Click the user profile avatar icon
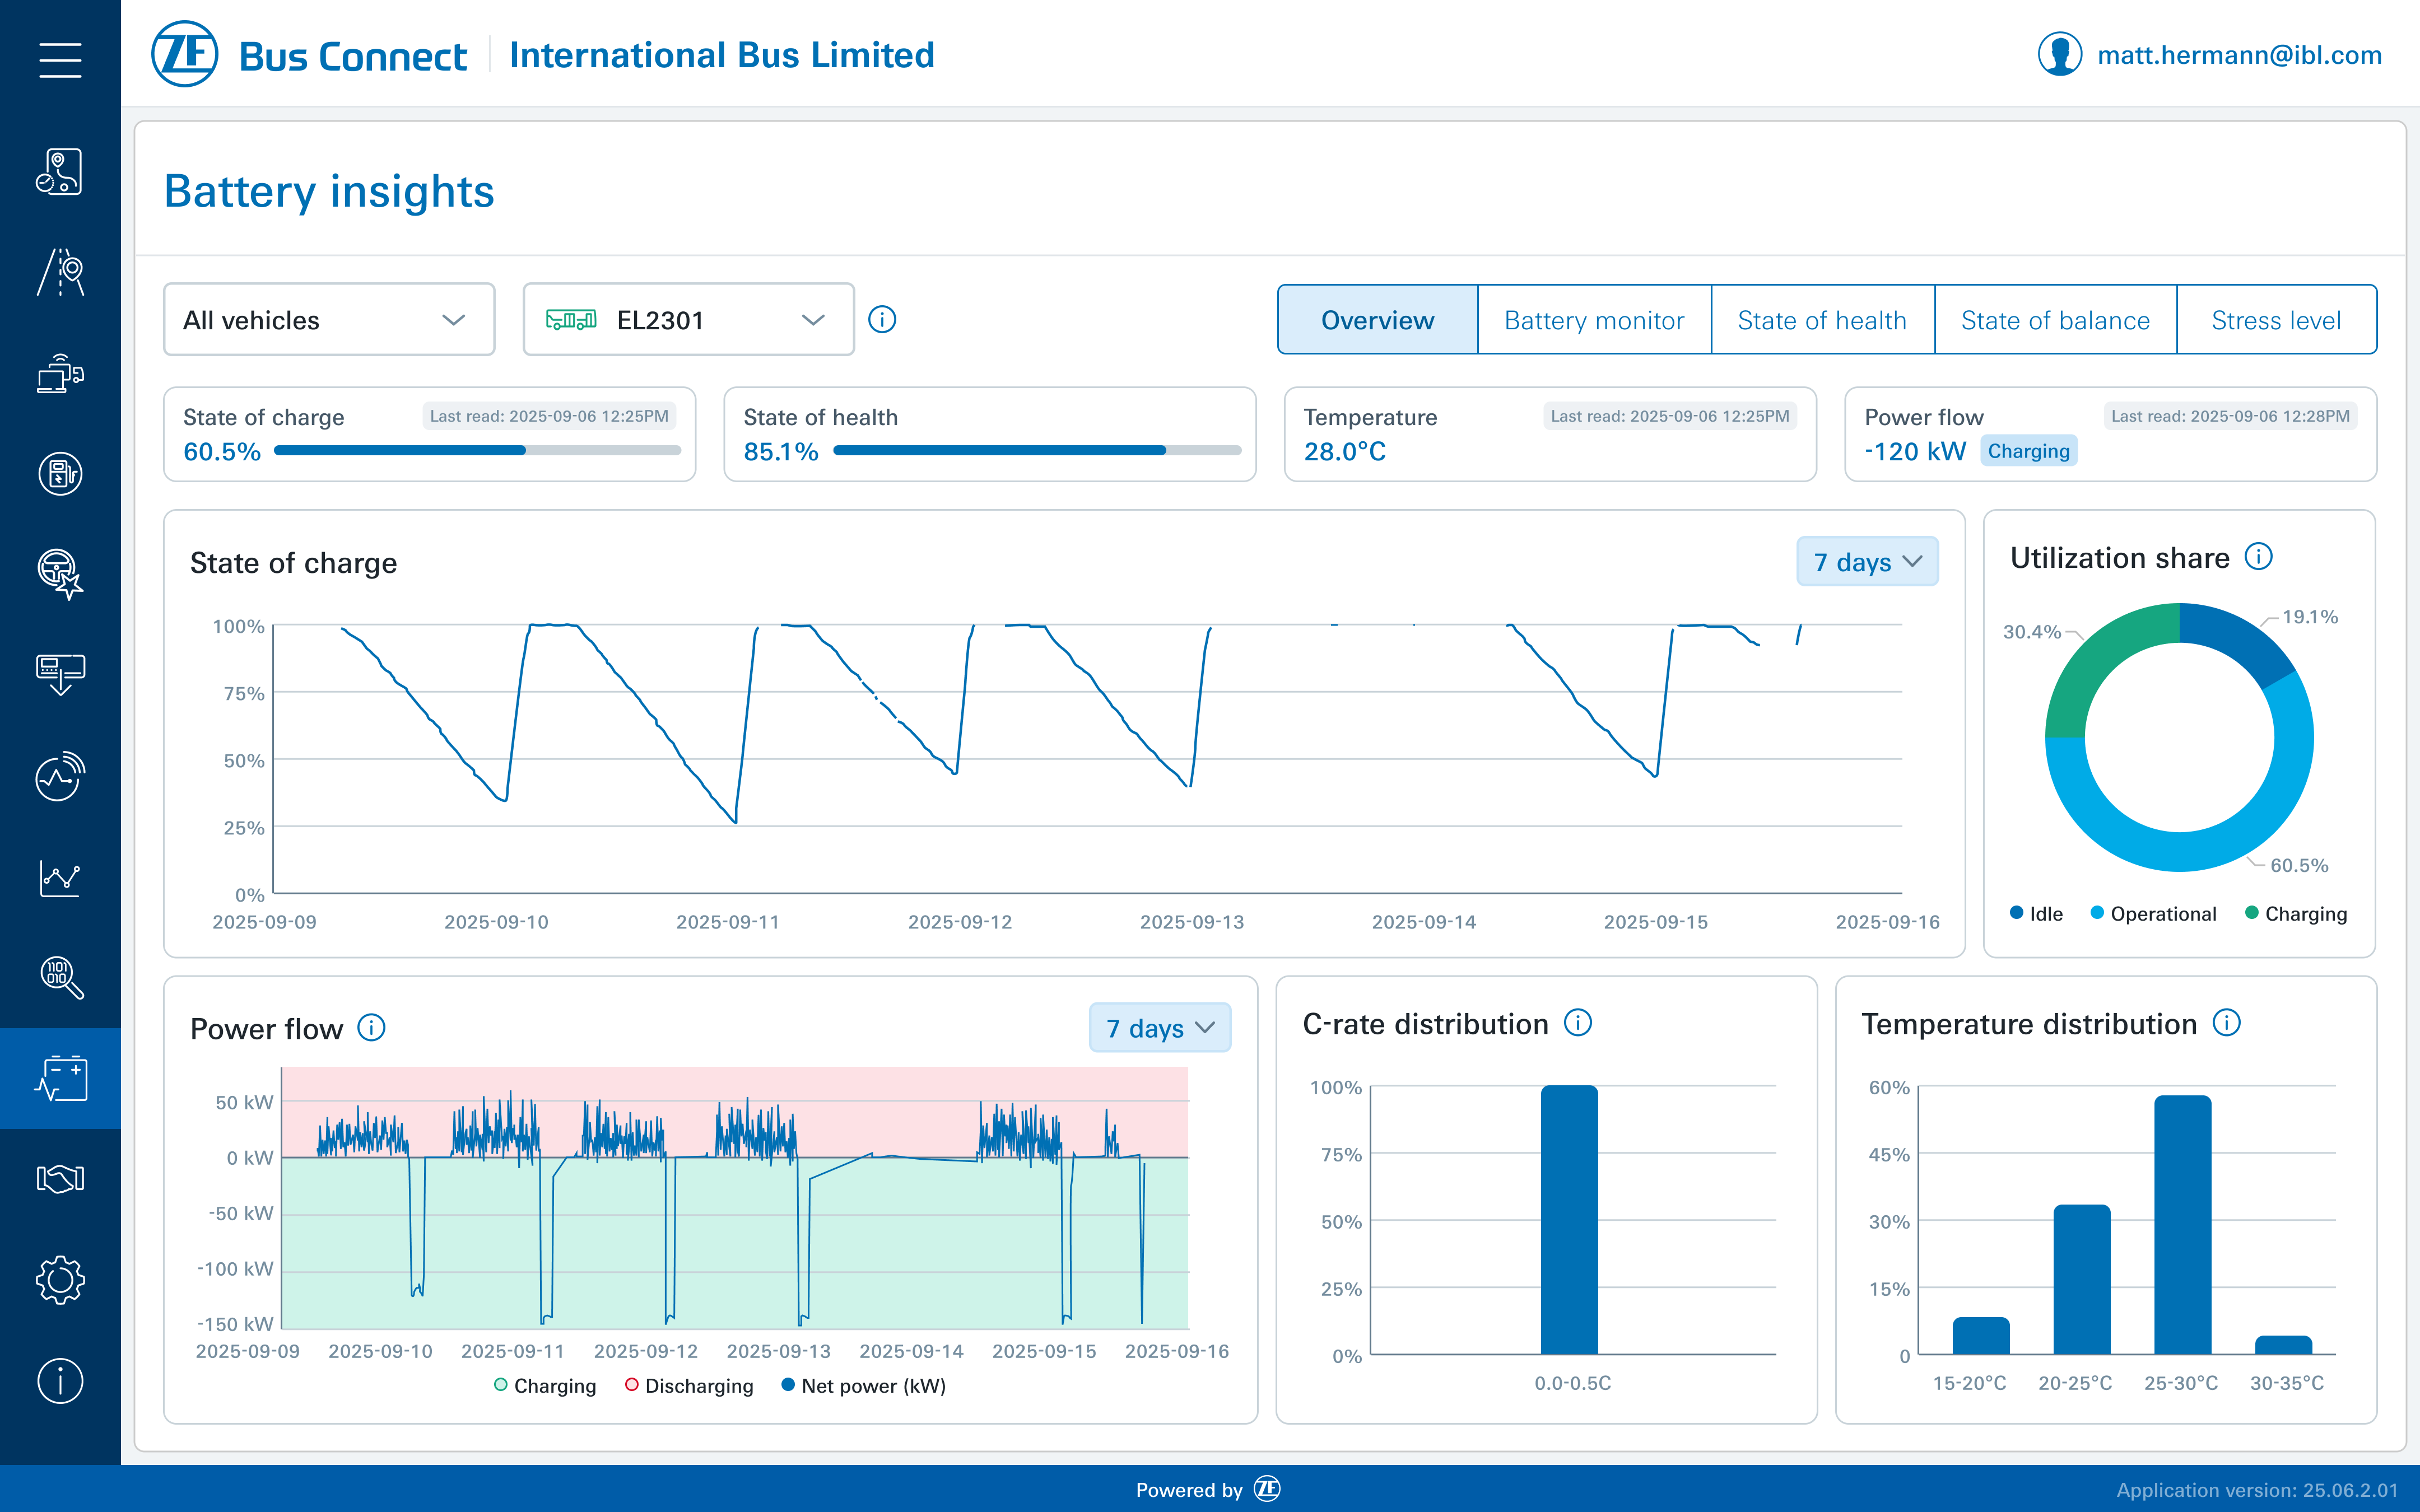 (x=2059, y=55)
